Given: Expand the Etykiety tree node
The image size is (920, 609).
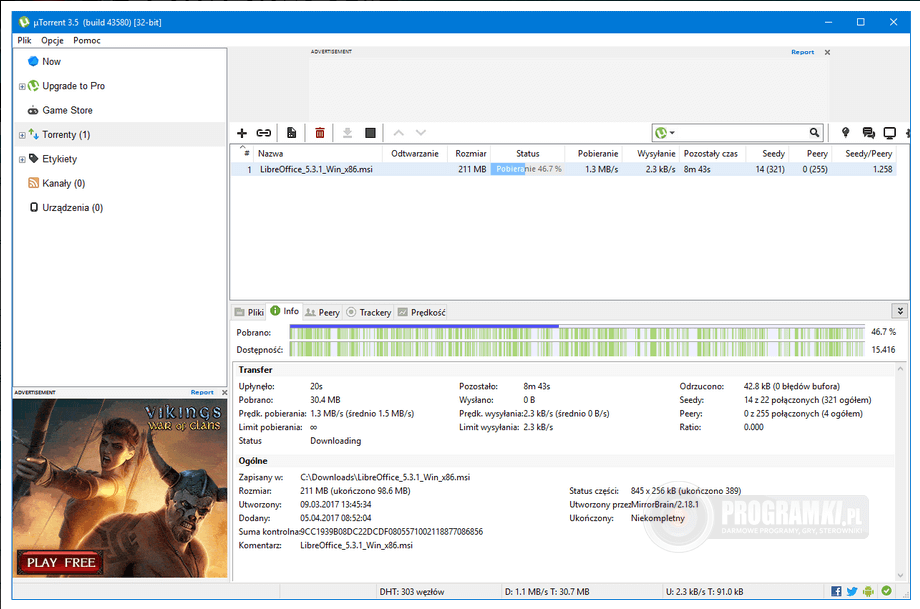Looking at the screenshot, I should pos(22,160).
